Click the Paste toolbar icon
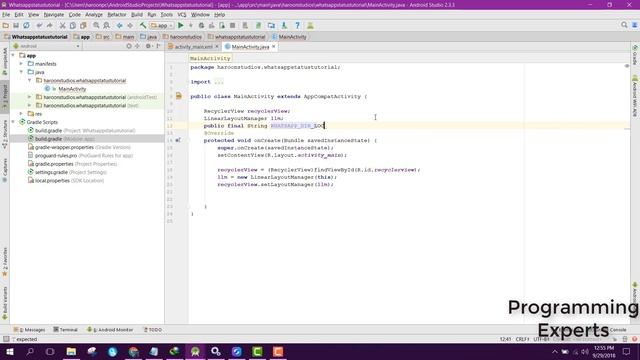Viewport: 640px width, 360px height. (83, 25)
